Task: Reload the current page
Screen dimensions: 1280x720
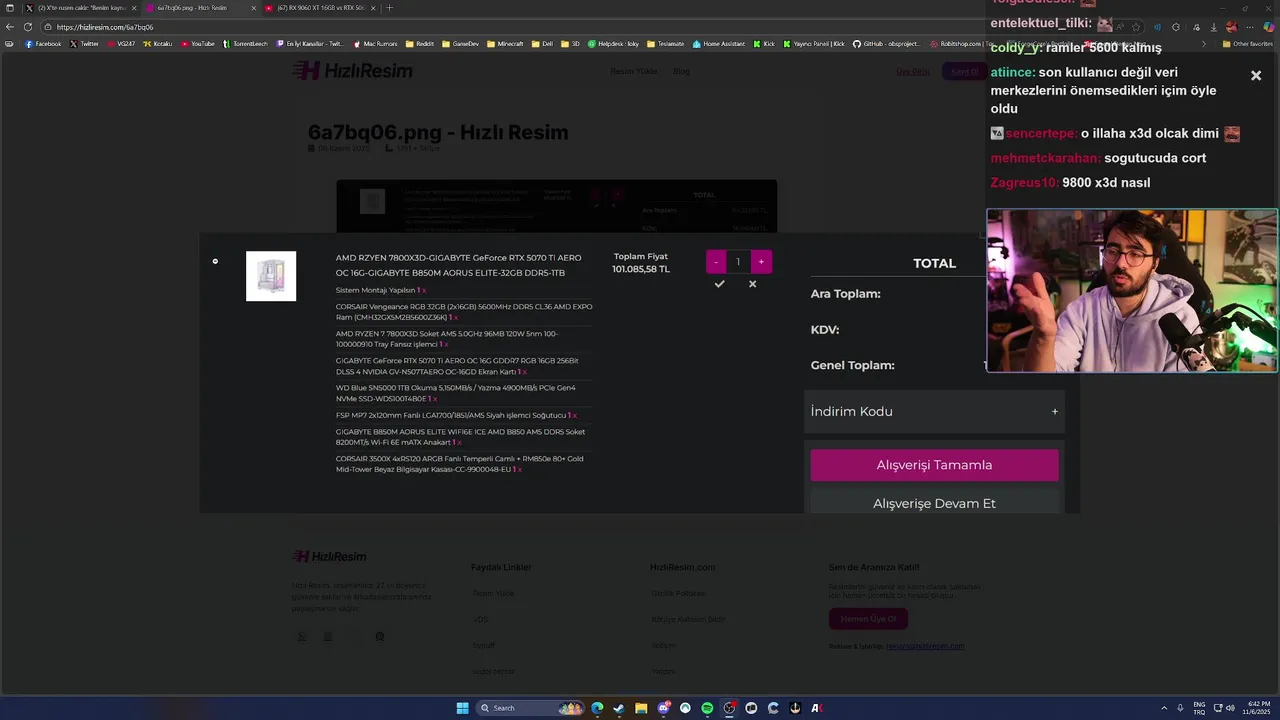Action: coord(28,27)
